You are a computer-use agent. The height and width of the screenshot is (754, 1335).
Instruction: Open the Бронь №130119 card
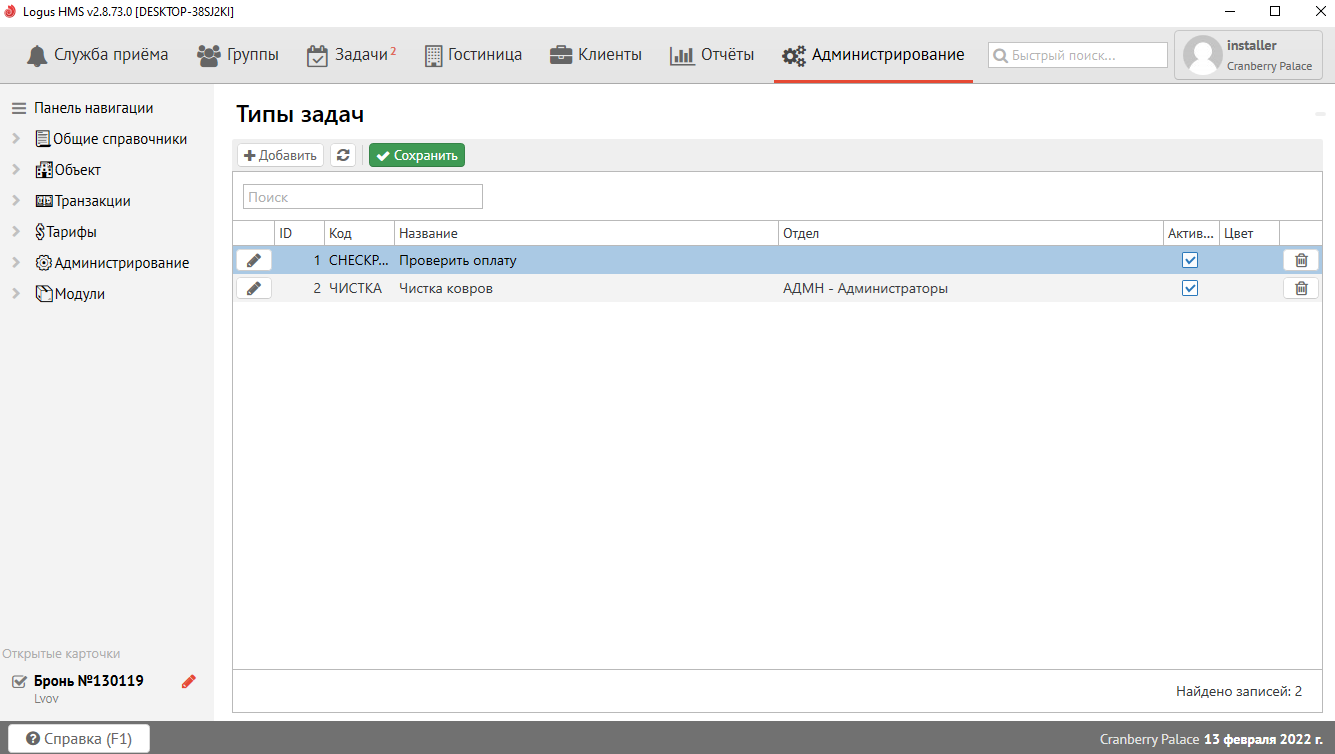(89, 681)
